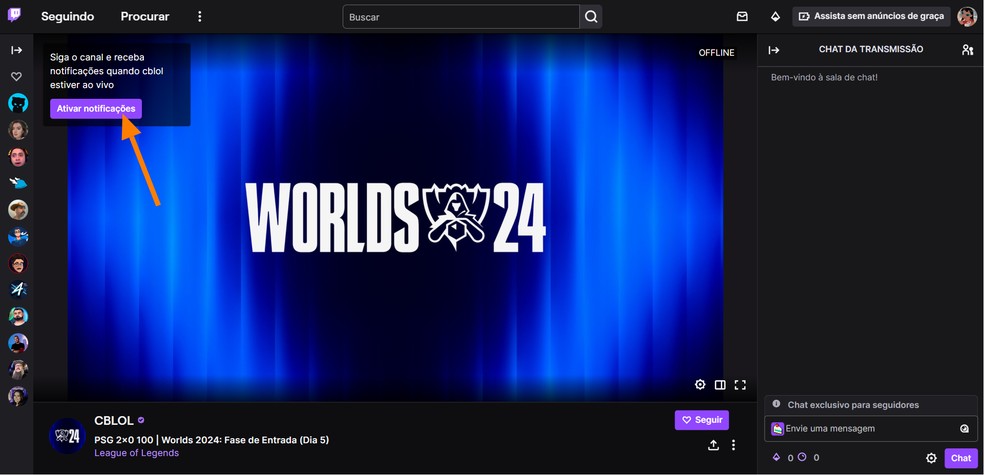Open the chat identity badge icon
984x475 pixels.
tap(778, 429)
